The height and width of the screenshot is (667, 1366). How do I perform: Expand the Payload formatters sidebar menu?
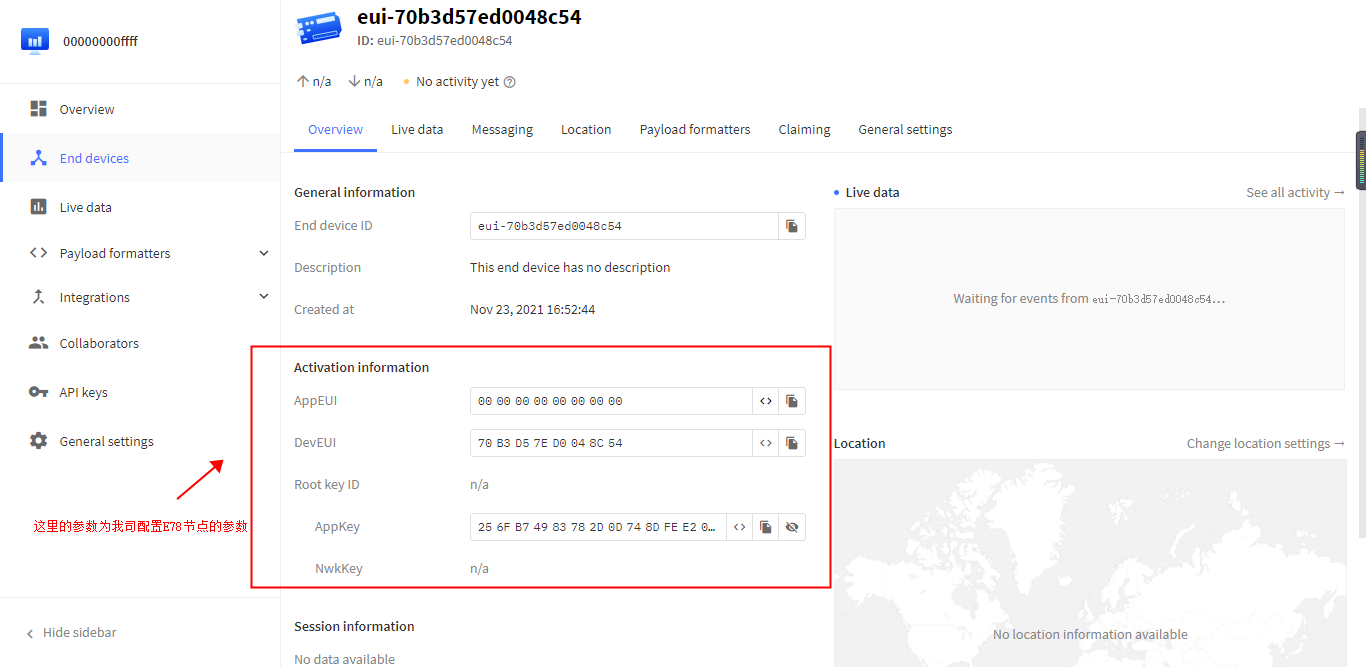coord(263,253)
